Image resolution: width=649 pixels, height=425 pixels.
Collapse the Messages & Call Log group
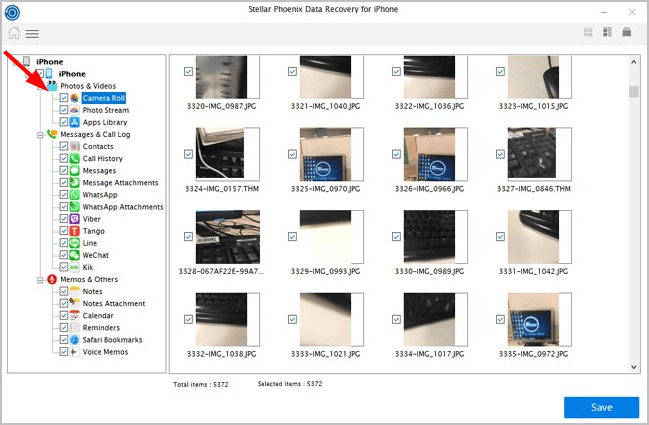(x=40, y=135)
